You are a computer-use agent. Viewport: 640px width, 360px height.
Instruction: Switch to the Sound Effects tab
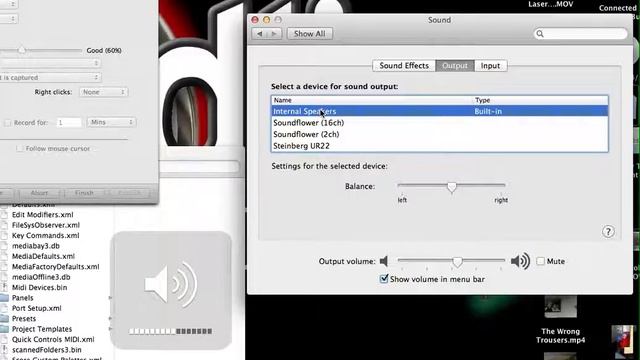click(404, 66)
